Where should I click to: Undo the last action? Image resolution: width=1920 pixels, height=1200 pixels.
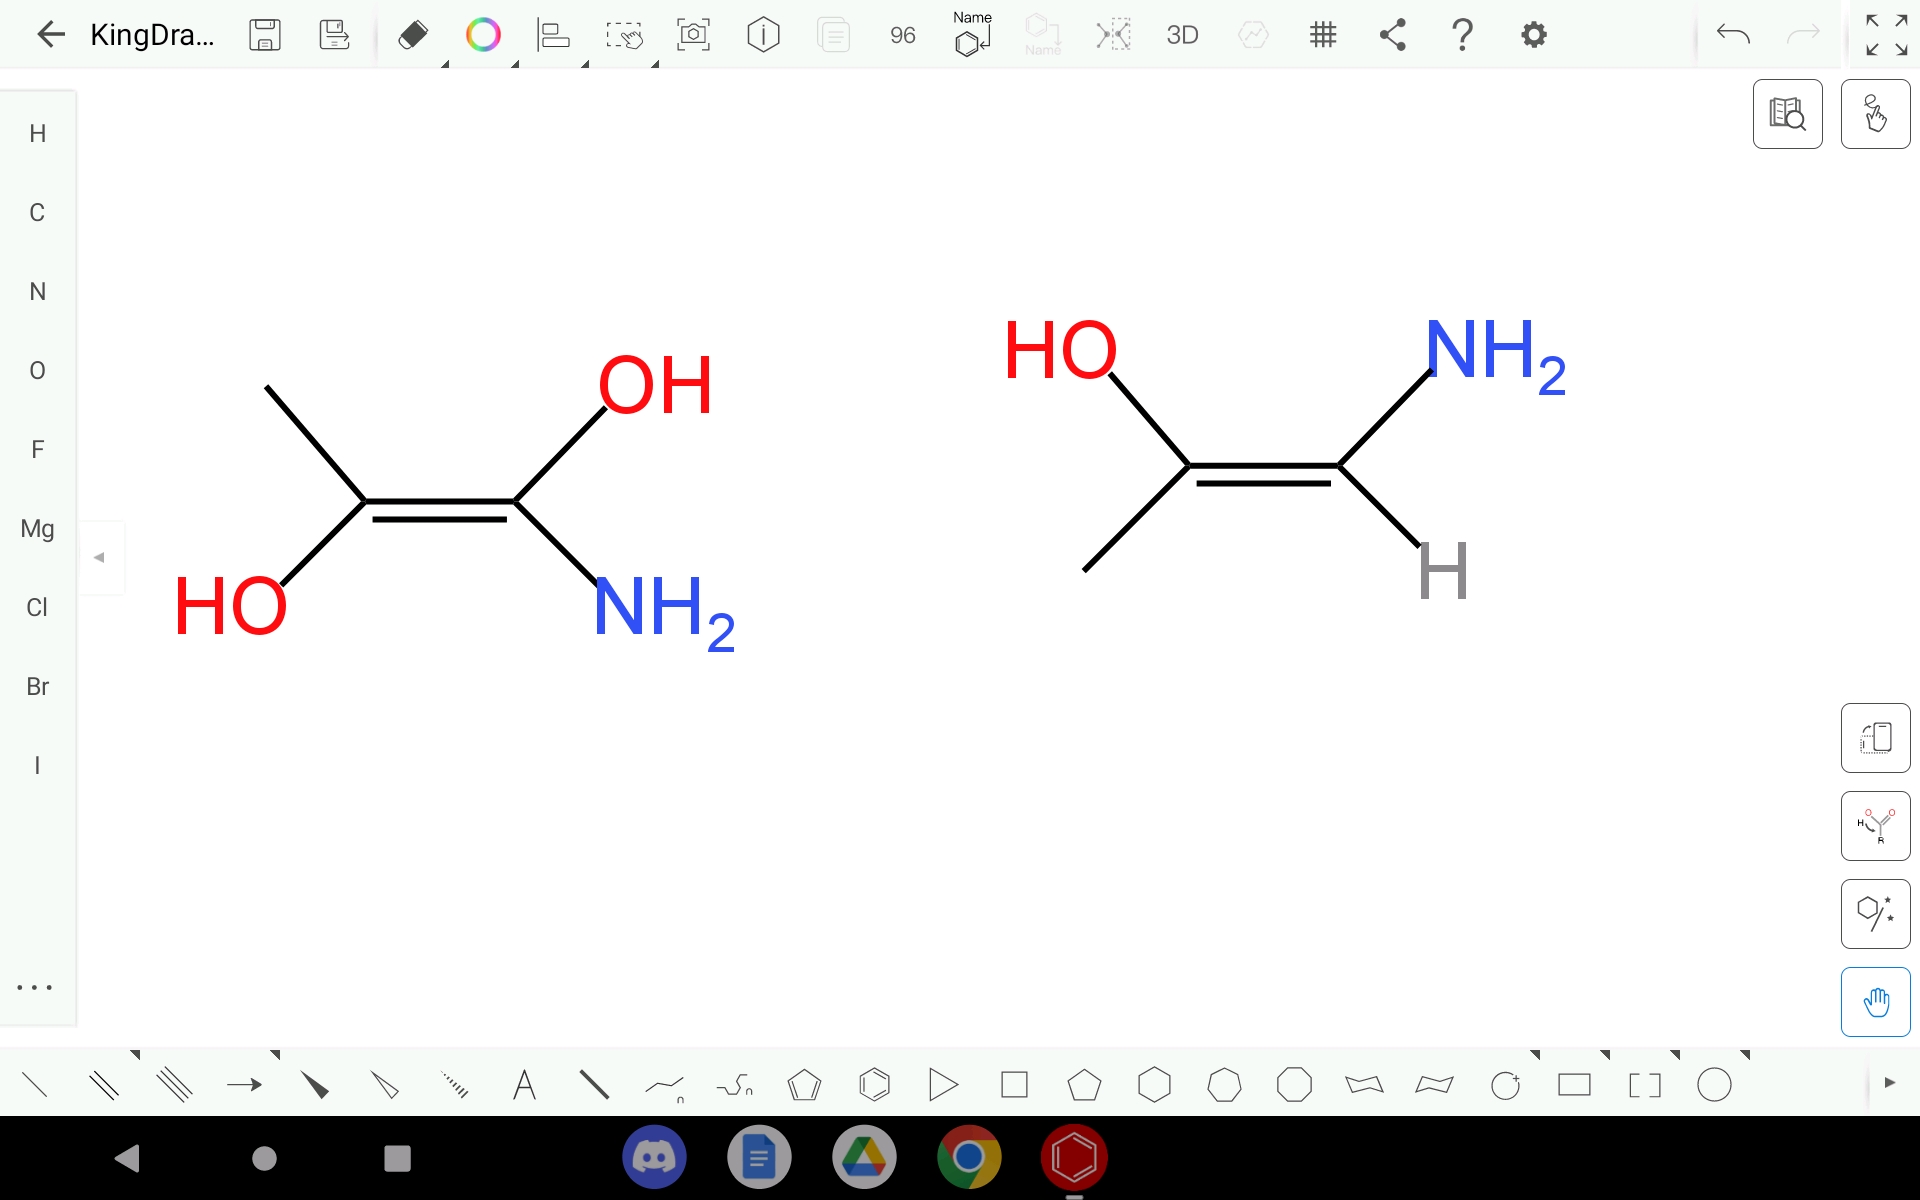[1732, 34]
